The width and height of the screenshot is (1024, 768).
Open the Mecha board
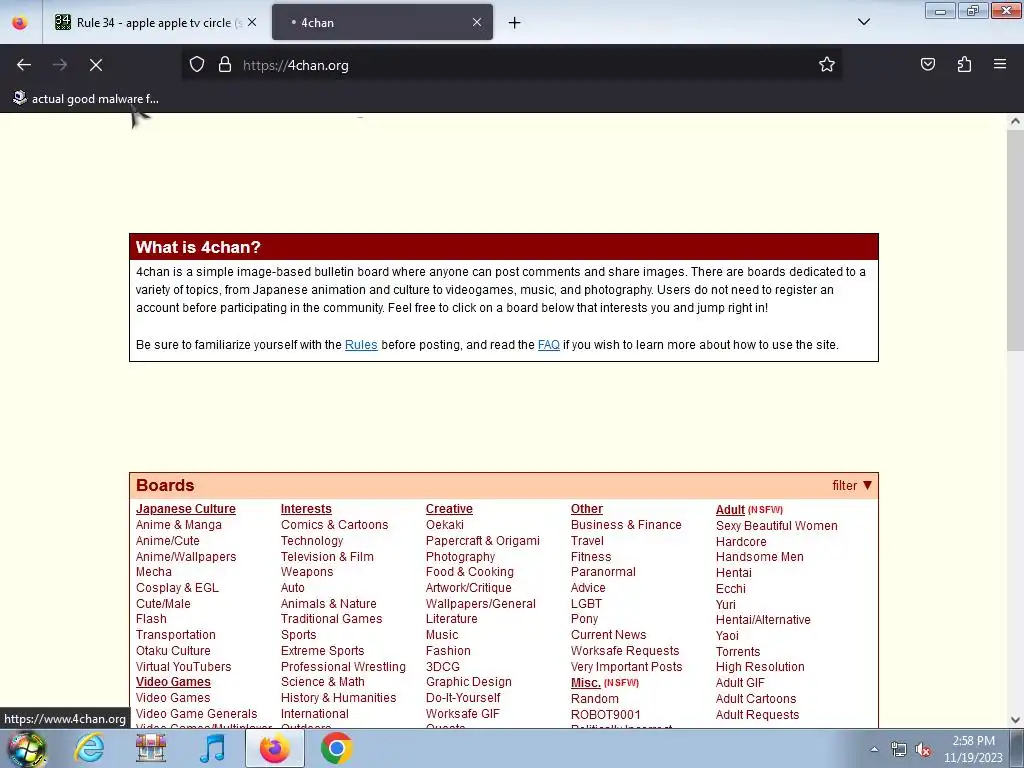153,572
